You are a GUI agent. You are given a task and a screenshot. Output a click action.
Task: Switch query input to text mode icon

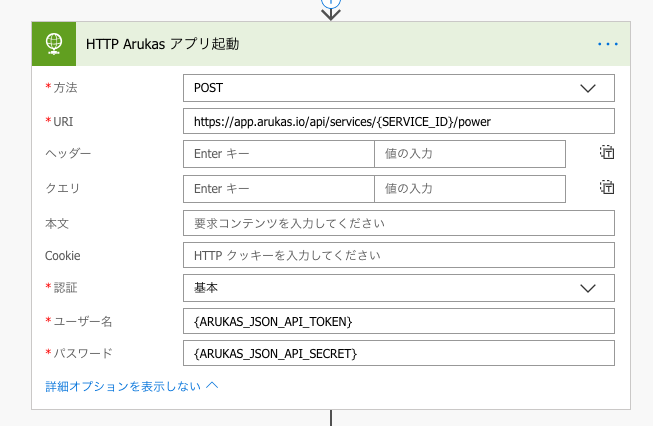(607, 187)
